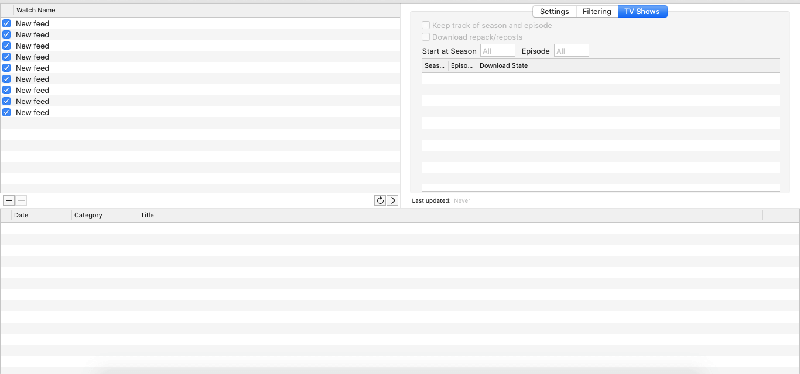Click the greyed-out minus button under the watch list
The image size is (800, 374).
click(21, 201)
